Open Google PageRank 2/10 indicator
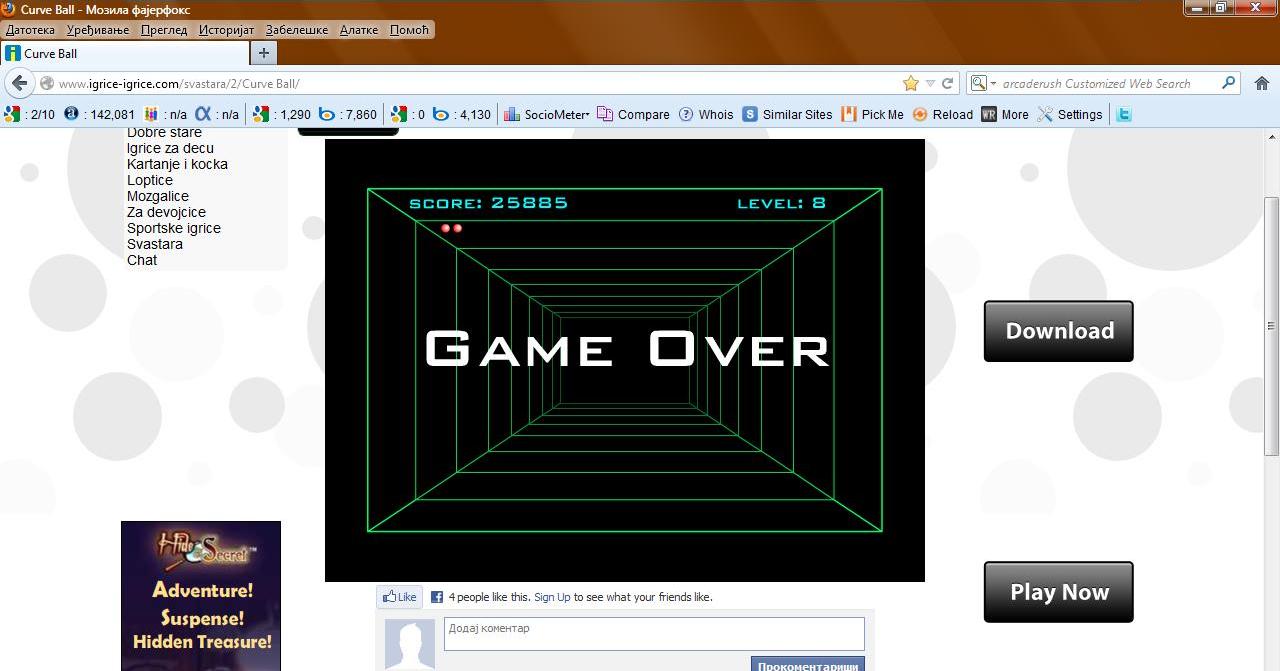The width and height of the screenshot is (1280, 671). pos(30,114)
